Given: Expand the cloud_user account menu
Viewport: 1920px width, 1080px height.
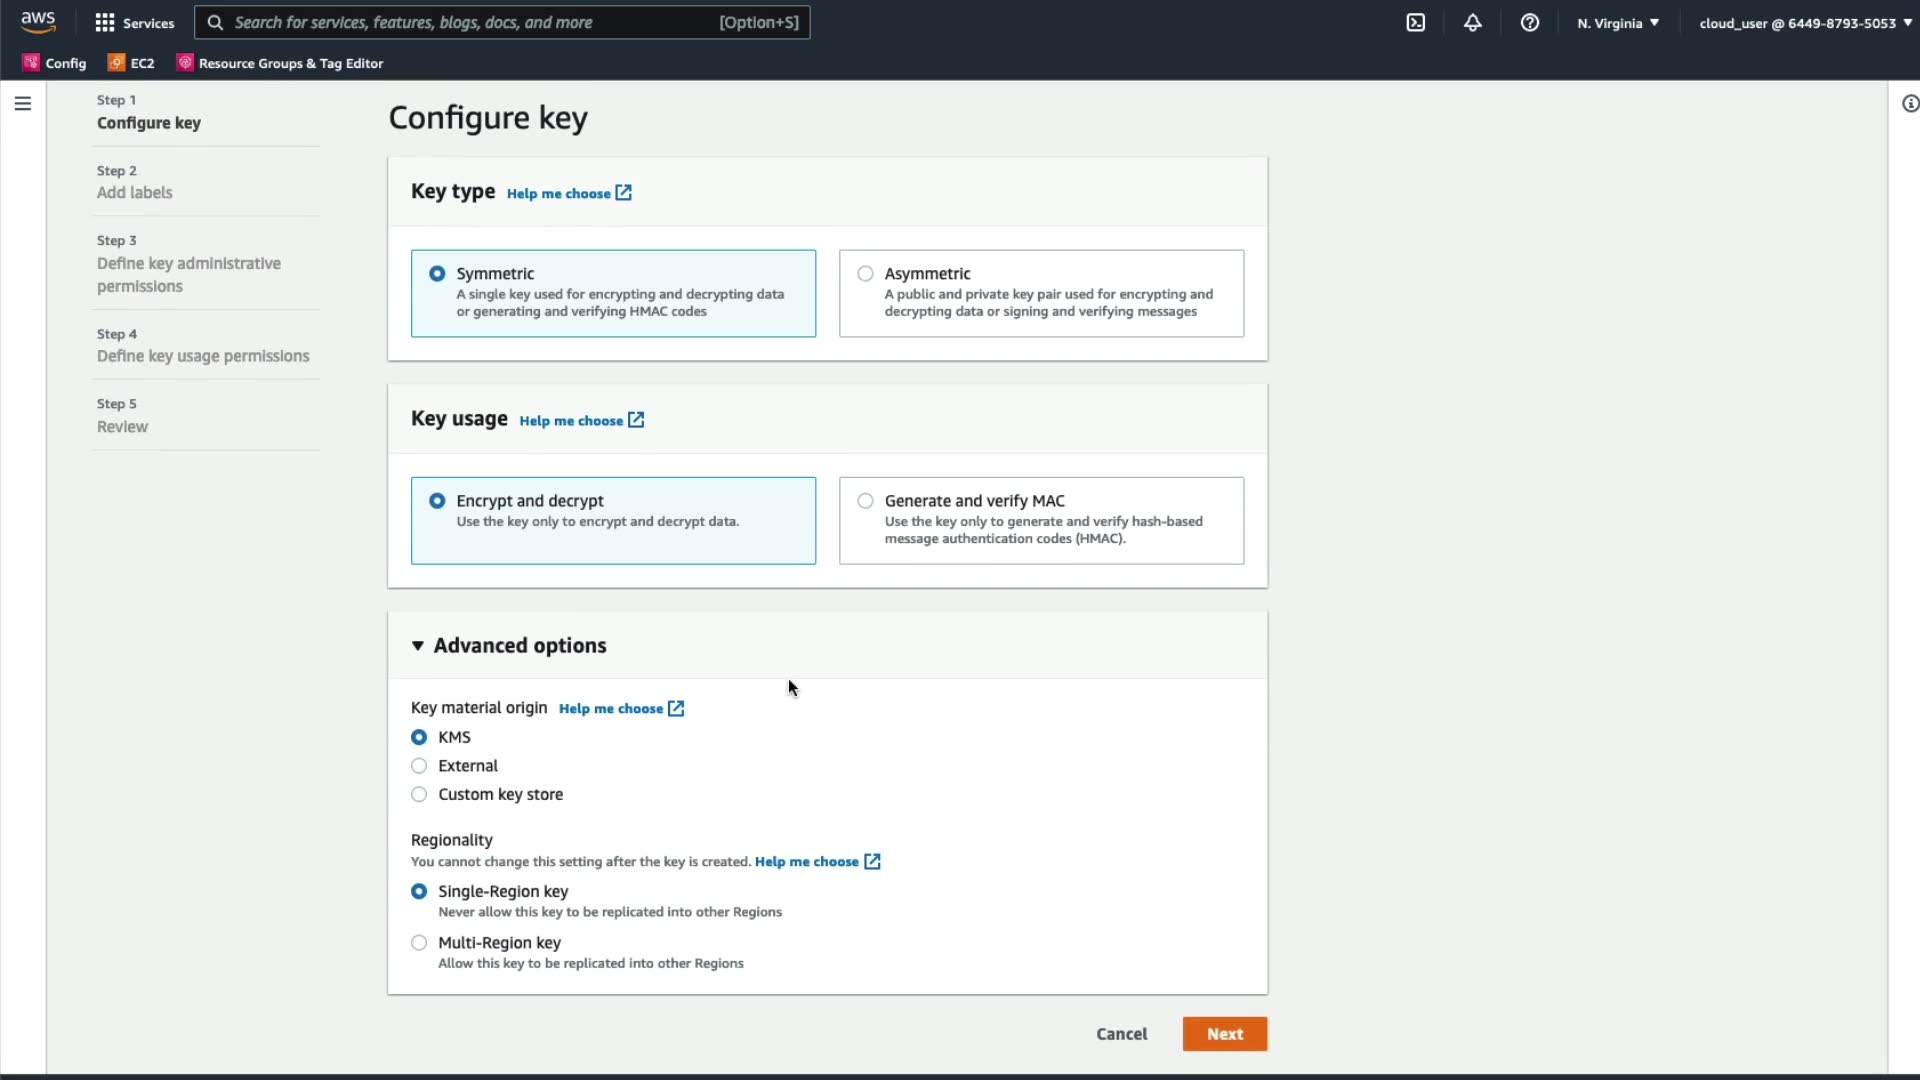Looking at the screenshot, I should pos(1804,22).
